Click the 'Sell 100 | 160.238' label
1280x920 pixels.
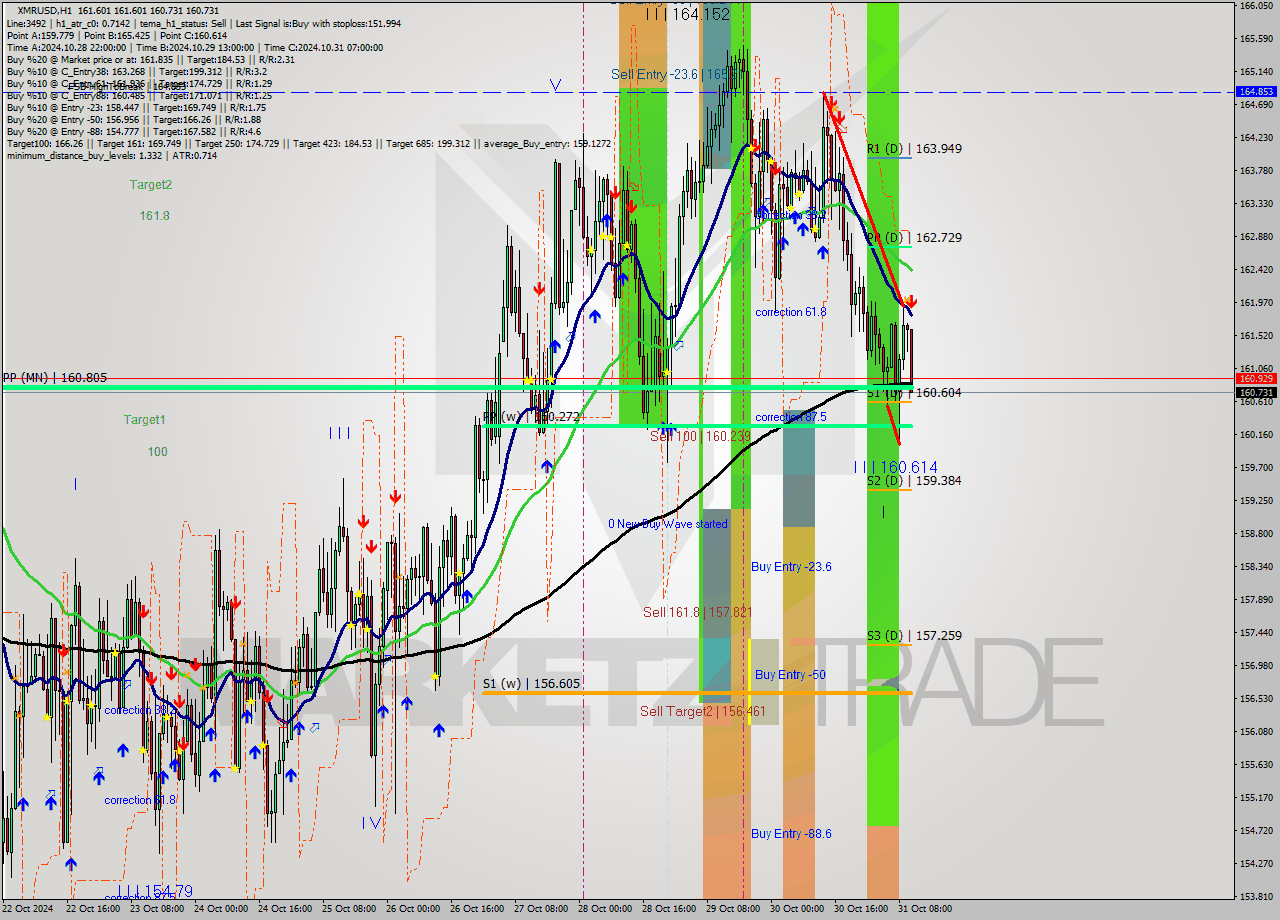coord(700,436)
